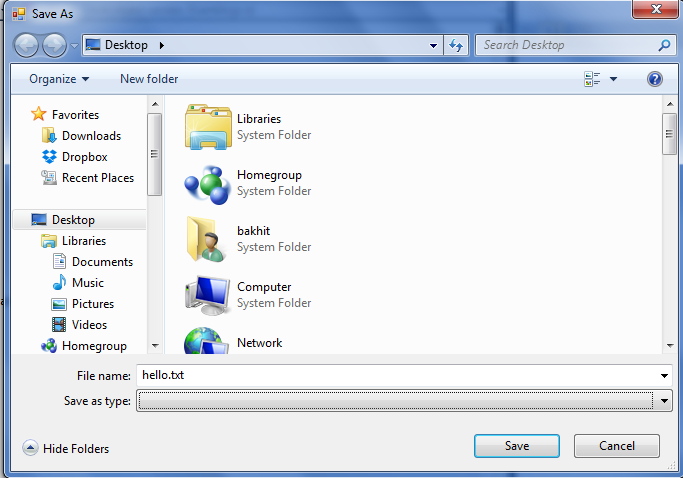Select the Libraries folder icon in file list

click(208, 127)
